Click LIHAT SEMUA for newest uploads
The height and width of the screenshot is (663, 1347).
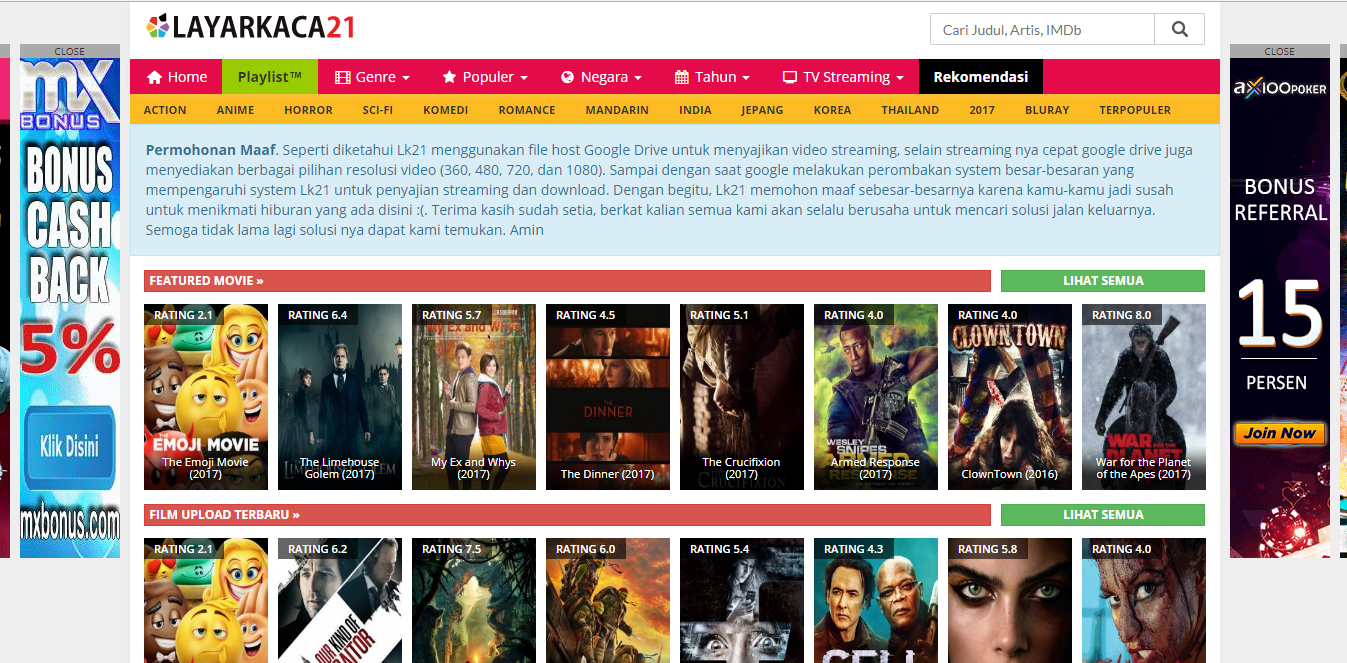pyautogui.click(x=1103, y=515)
